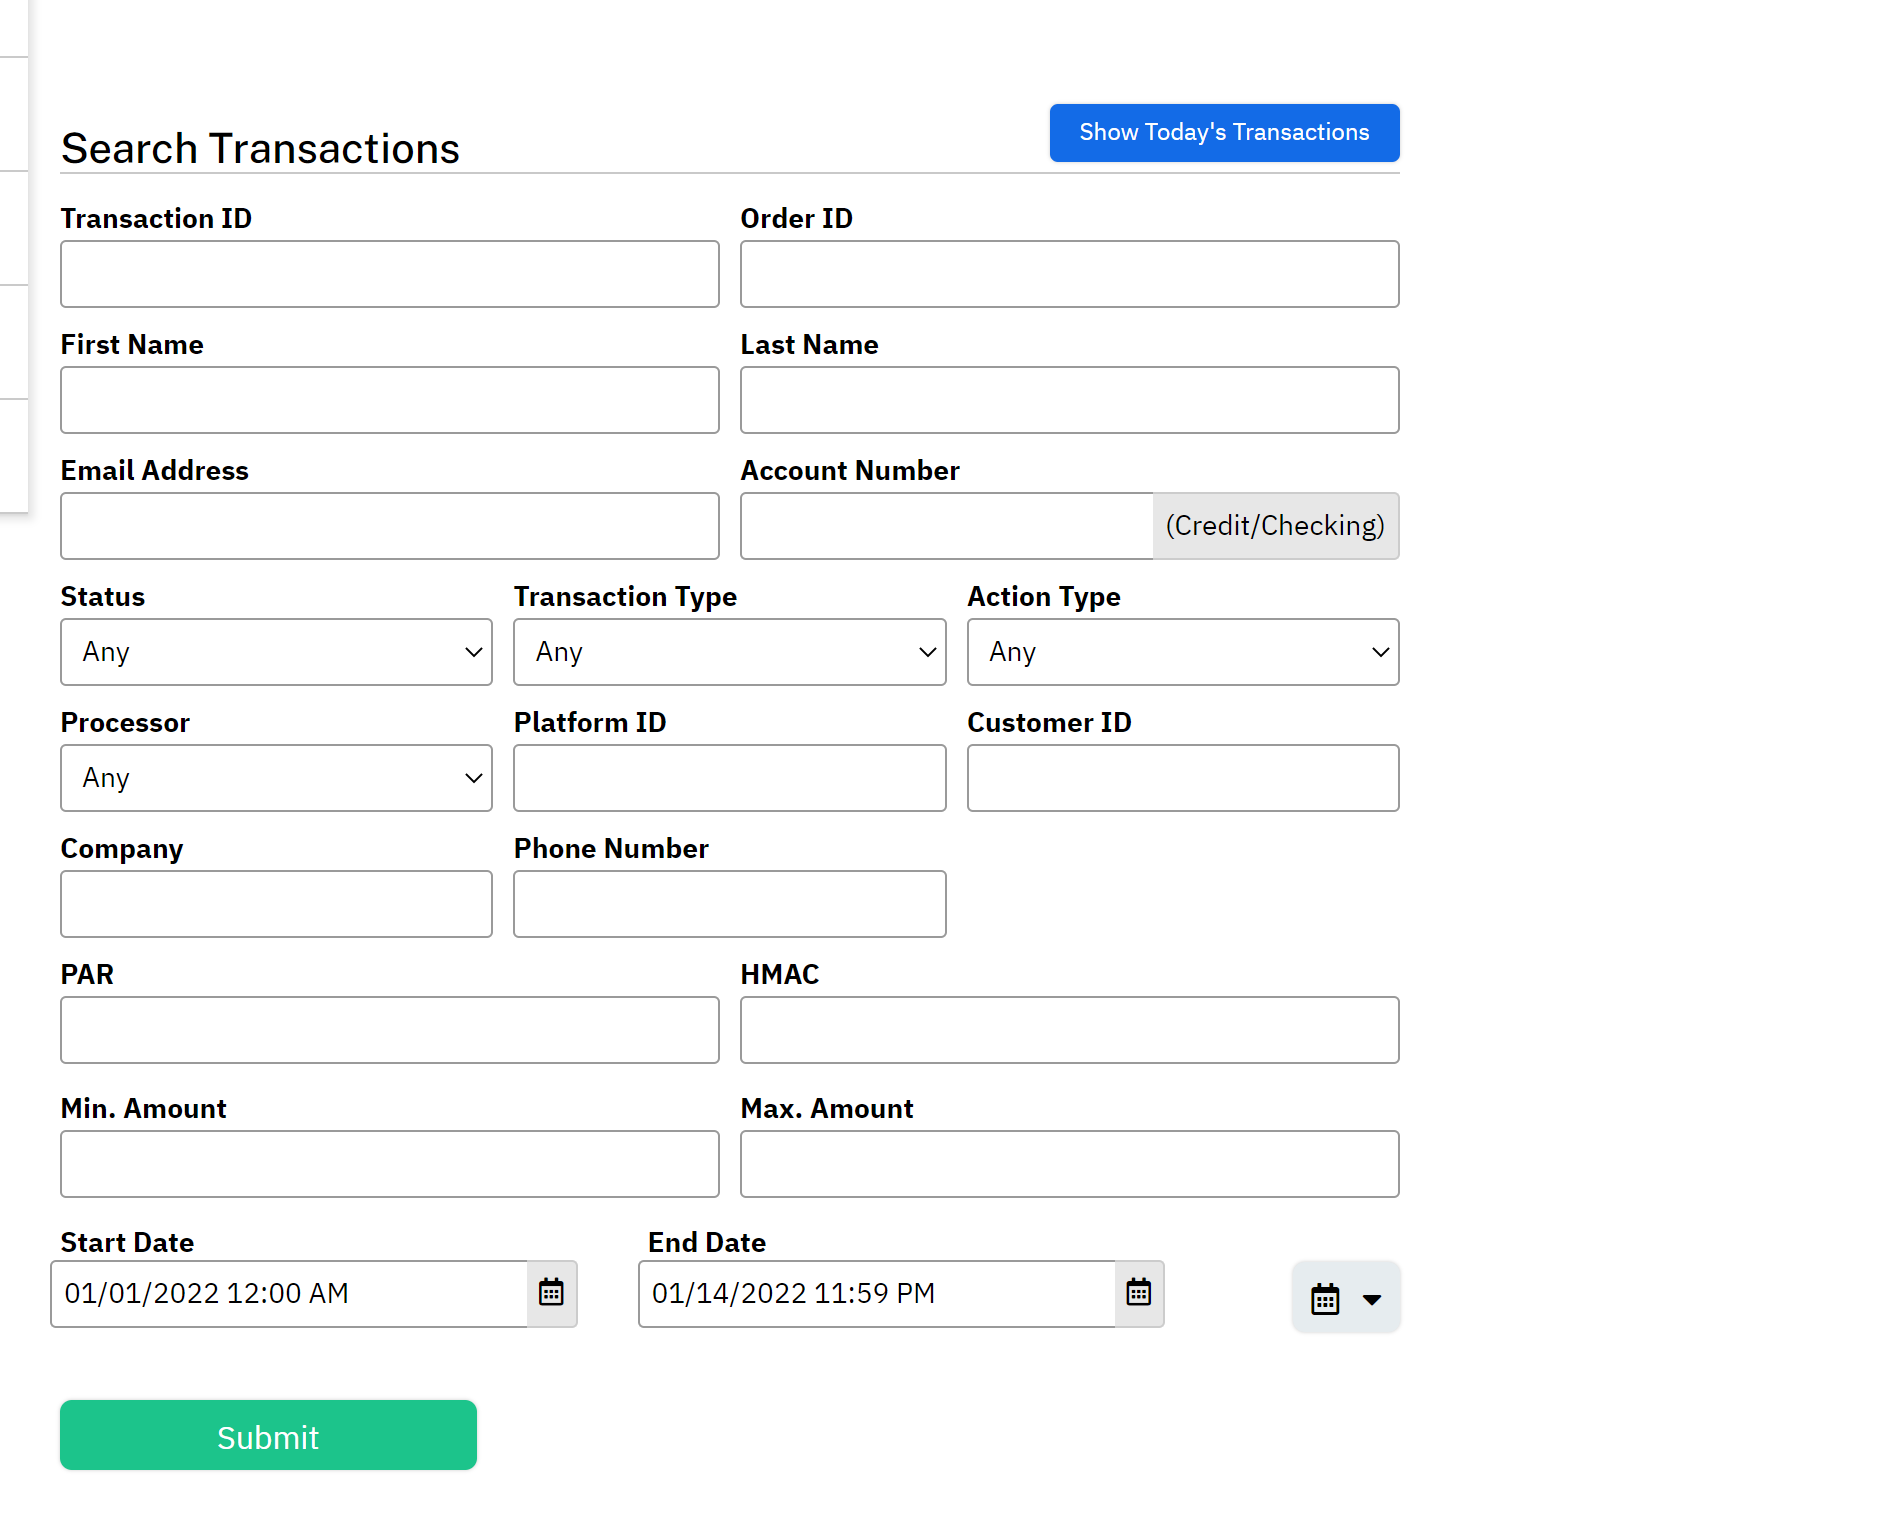
Task: Click into the Last Name field
Action: tap(1069, 400)
